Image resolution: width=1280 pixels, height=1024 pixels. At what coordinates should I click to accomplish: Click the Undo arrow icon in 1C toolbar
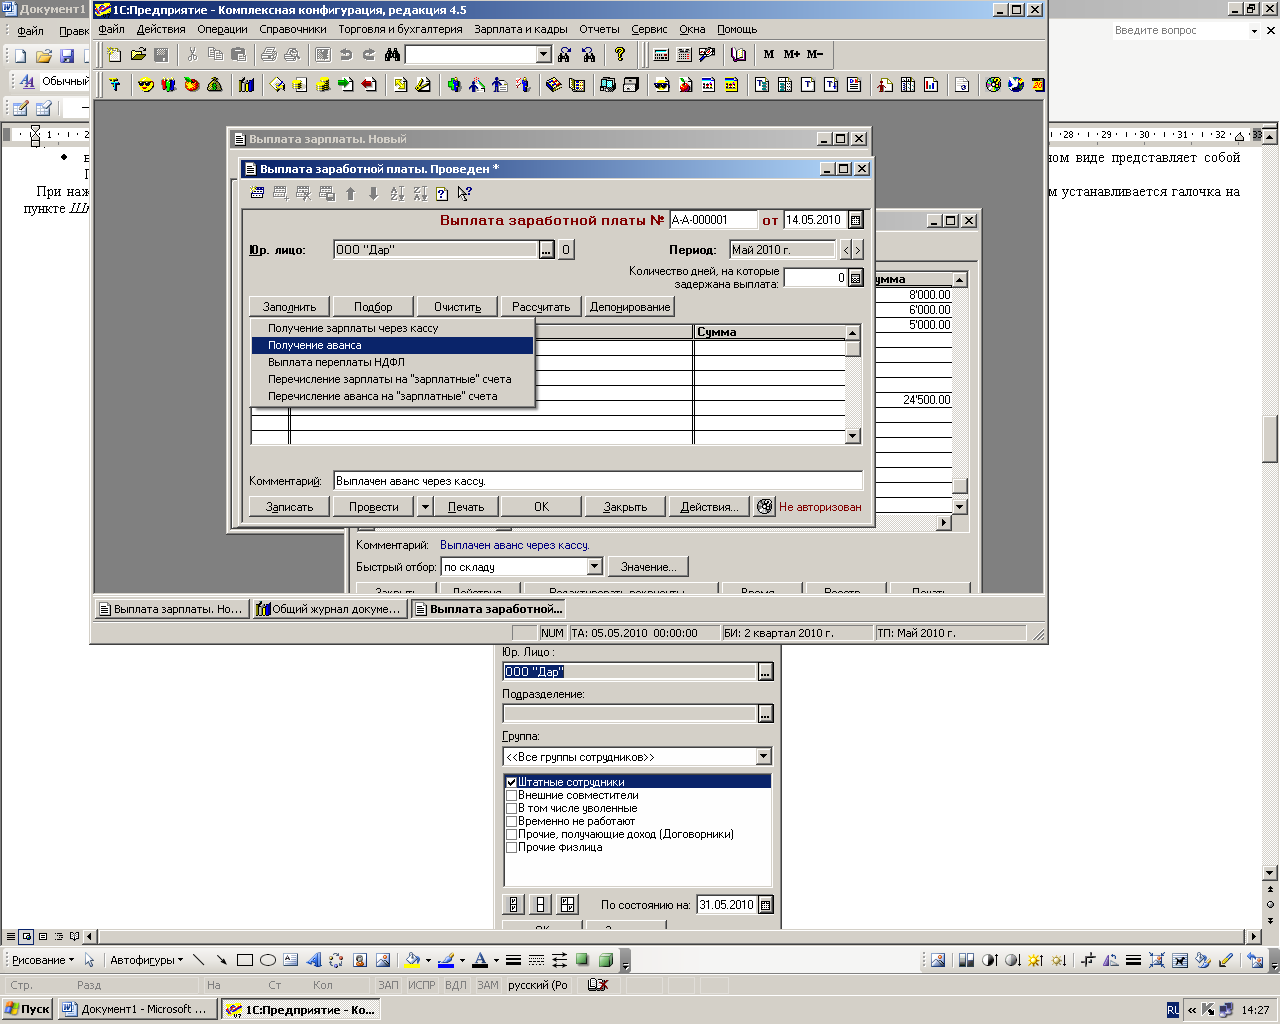click(x=346, y=54)
